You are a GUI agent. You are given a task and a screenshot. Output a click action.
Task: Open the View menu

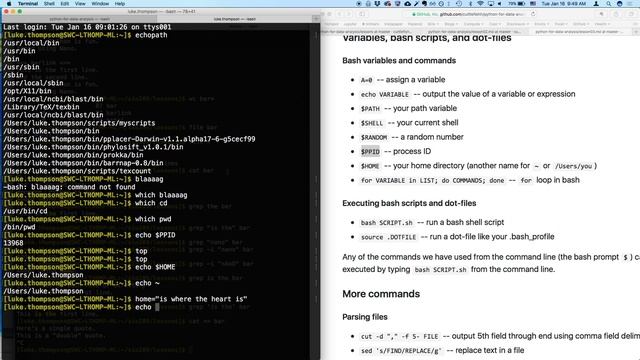[x=80, y=4]
